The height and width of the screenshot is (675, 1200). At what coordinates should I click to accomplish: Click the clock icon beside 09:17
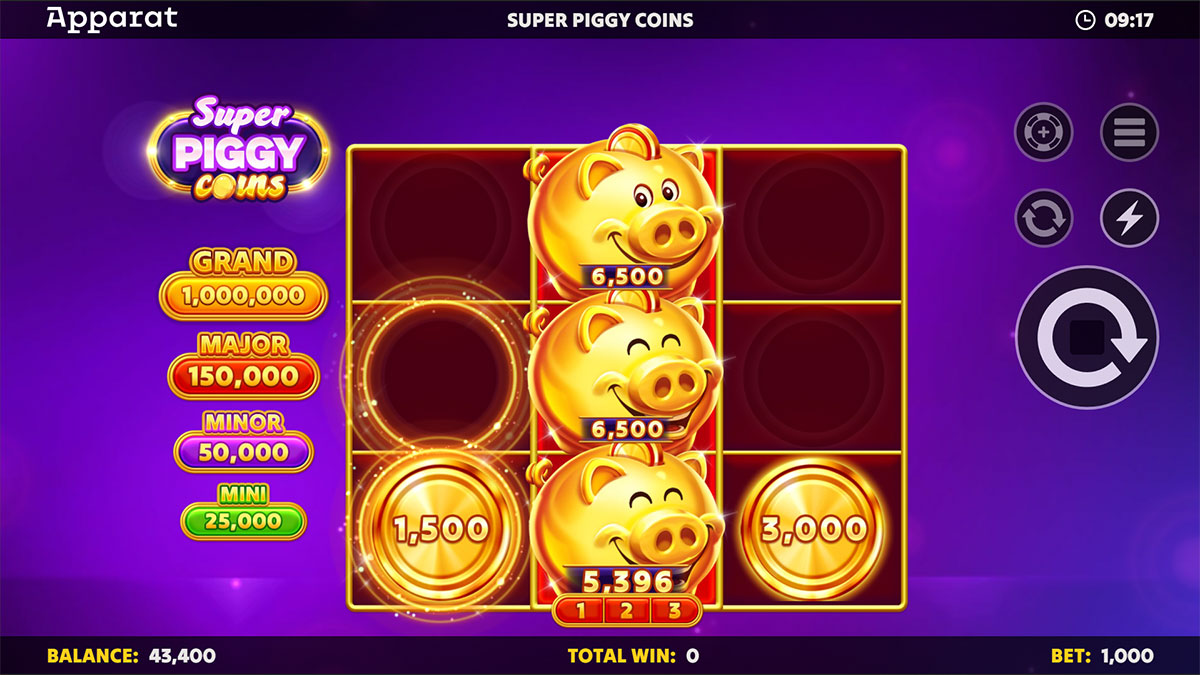coord(1085,19)
